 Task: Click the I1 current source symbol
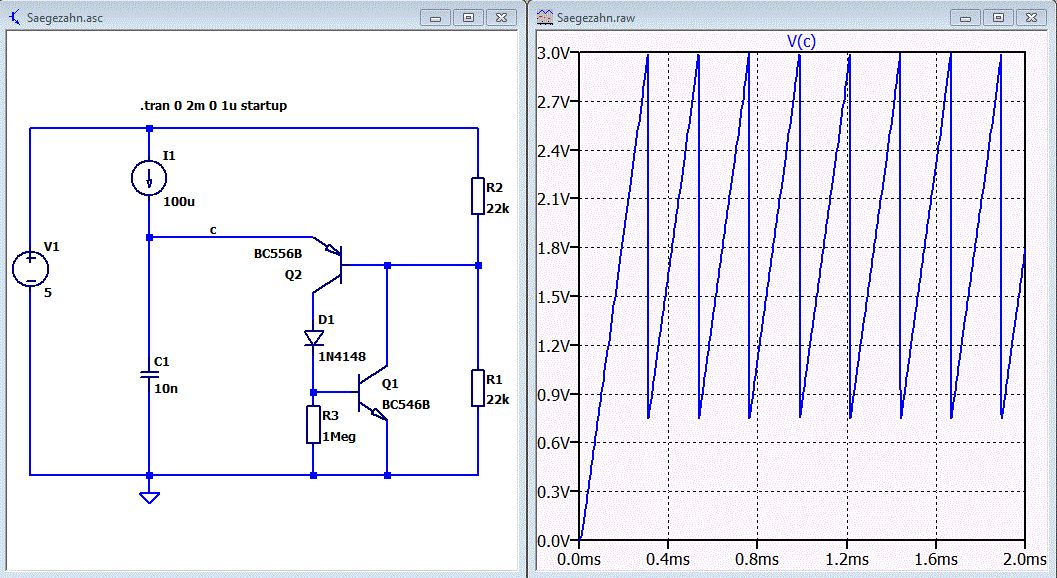click(x=149, y=177)
